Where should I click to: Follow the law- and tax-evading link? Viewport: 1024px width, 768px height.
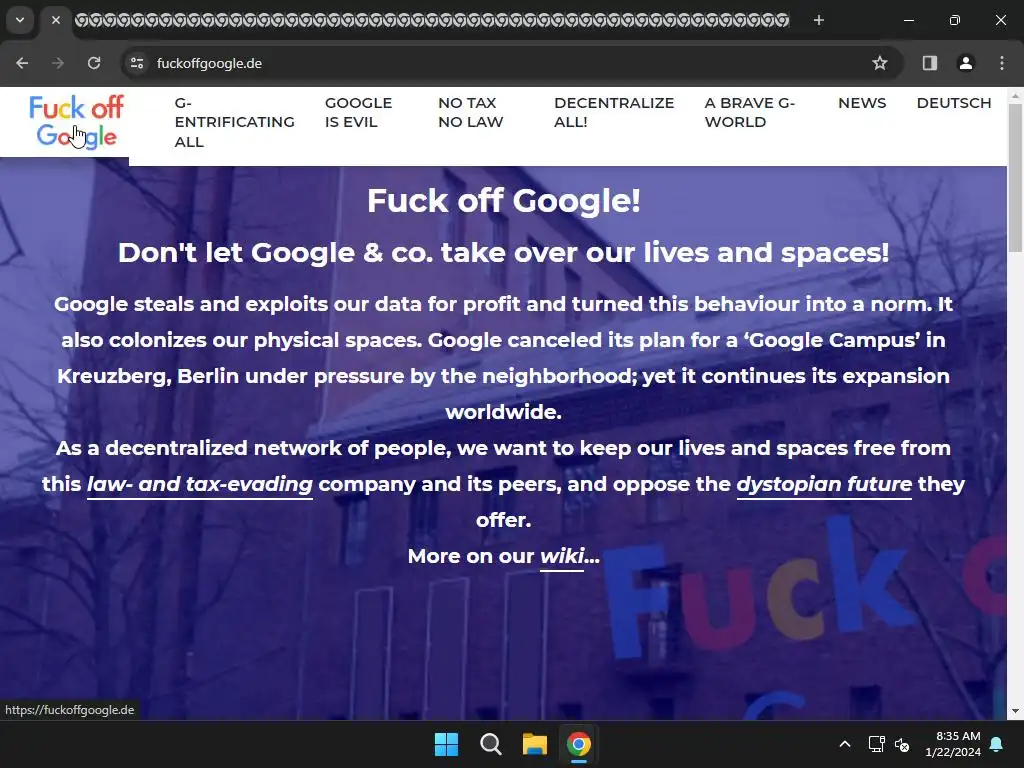coord(200,485)
